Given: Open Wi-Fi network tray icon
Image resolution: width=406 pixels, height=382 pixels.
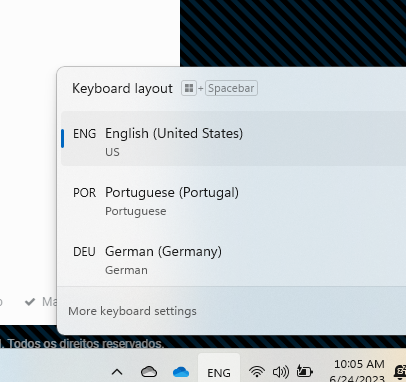Looking at the screenshot, I should pyautogui.click(x=257, y=371).
